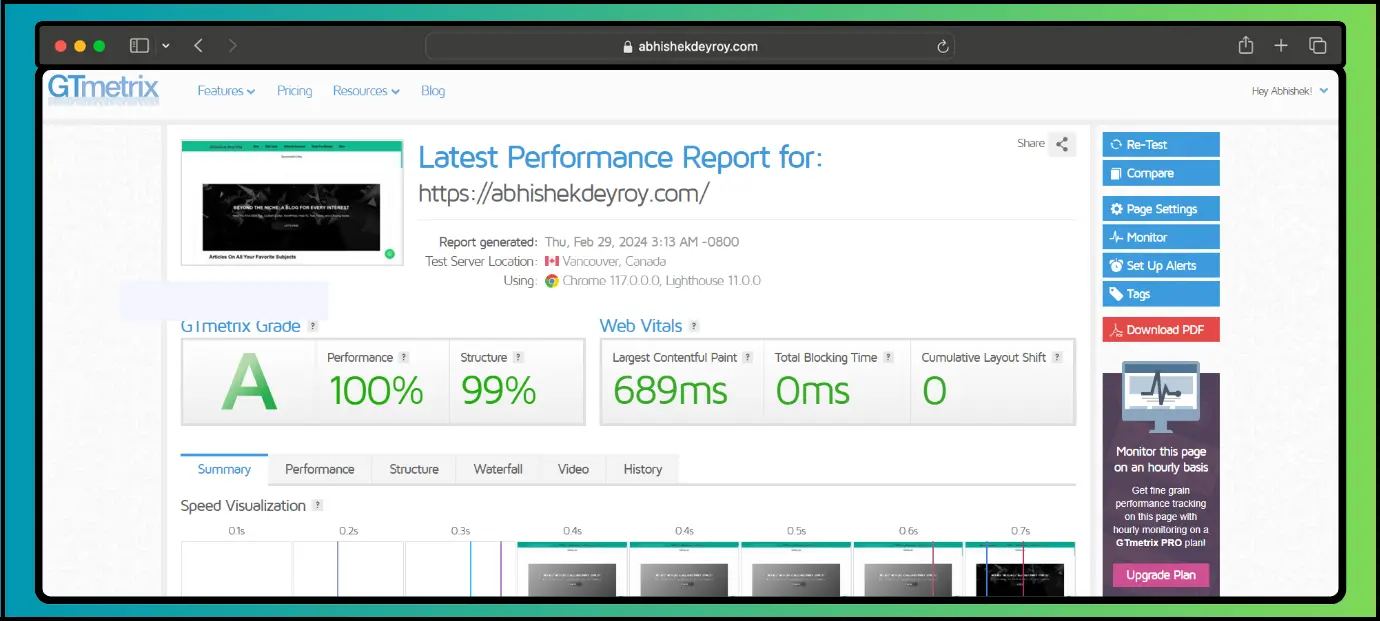Click the help icon for Total Blocking Time
1380x621 pixels.
(x=888, y=357)
